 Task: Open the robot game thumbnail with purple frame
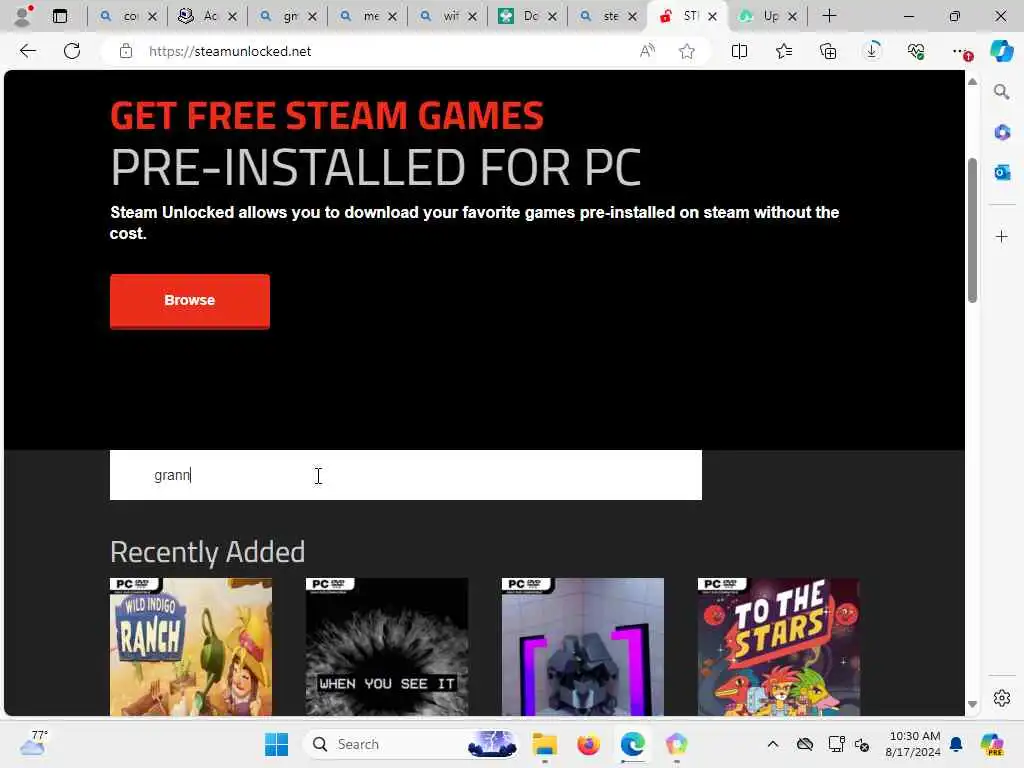(583, 647)
